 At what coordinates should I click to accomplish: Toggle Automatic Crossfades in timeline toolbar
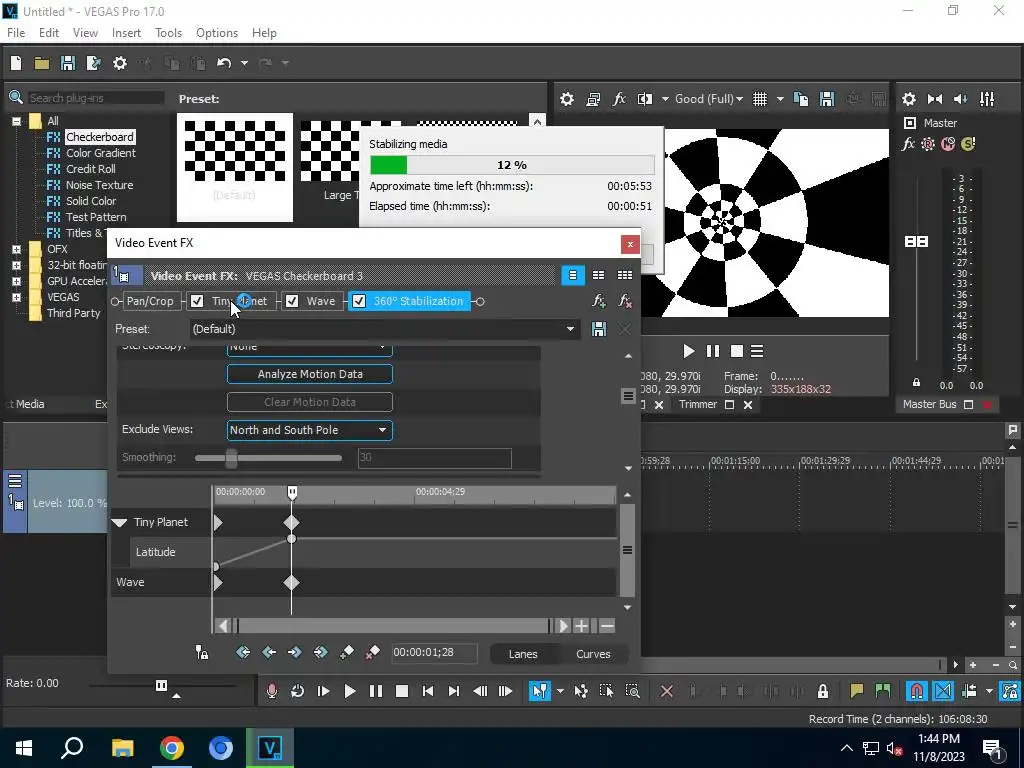coord(943,691)
